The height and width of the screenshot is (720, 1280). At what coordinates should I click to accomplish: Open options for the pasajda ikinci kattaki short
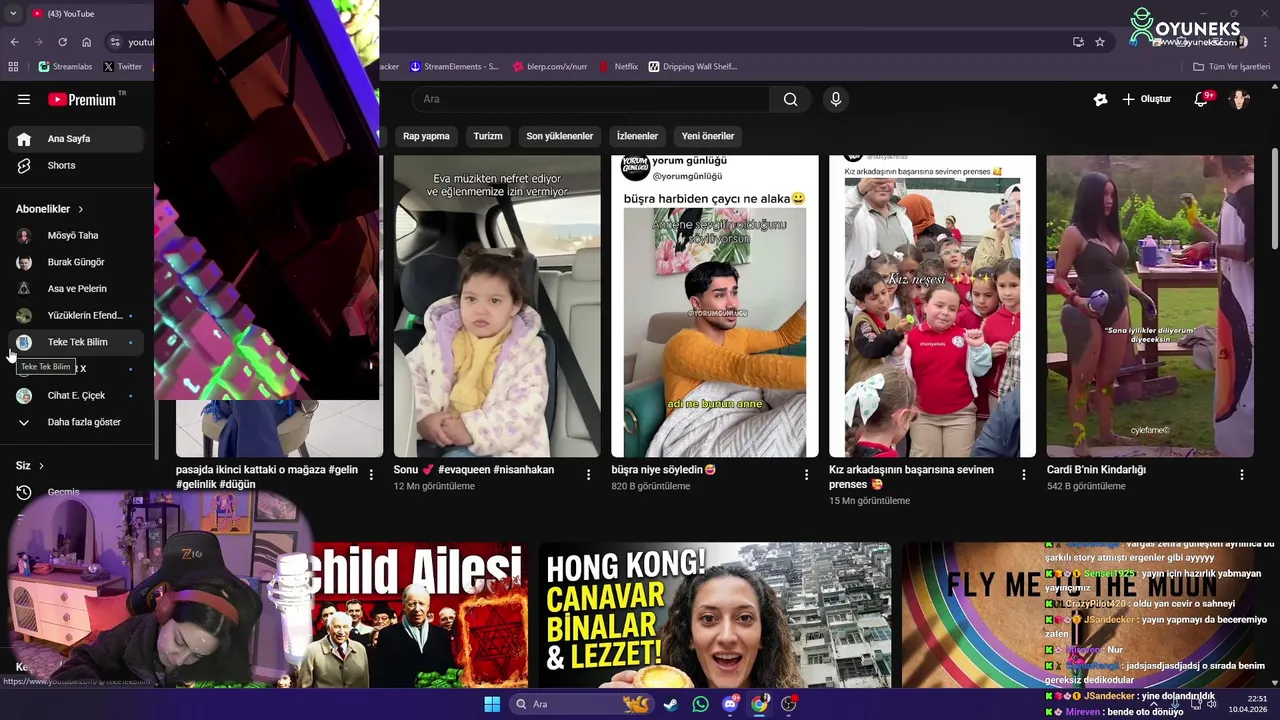coord(371,475)
